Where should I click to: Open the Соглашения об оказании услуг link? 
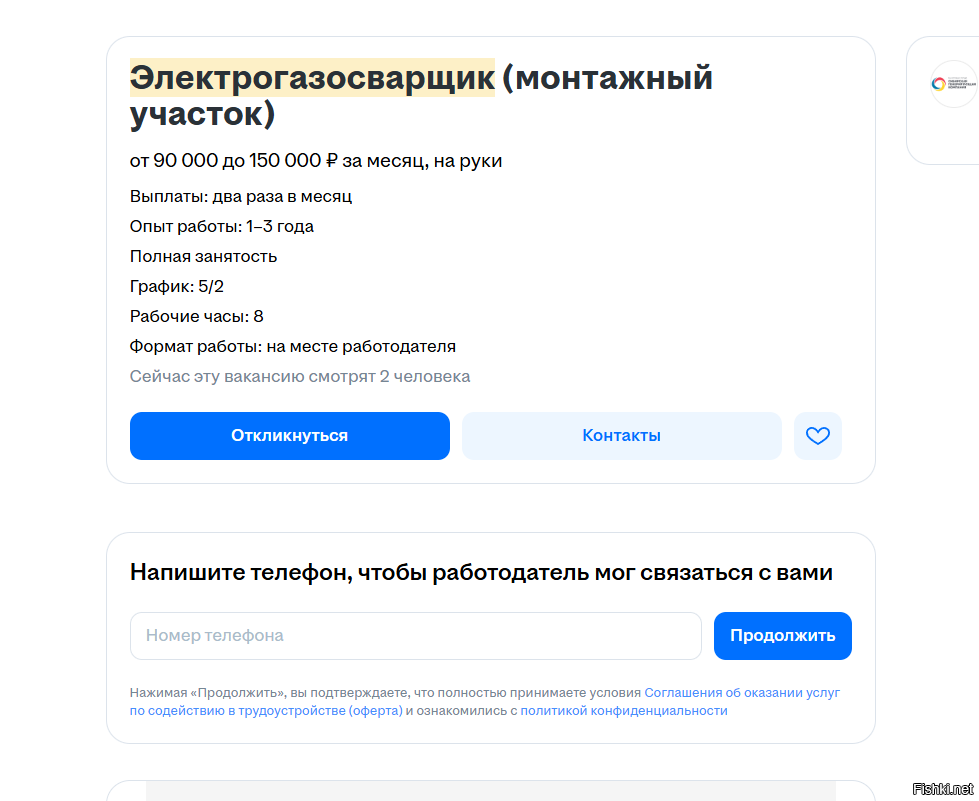click(742, 692)
